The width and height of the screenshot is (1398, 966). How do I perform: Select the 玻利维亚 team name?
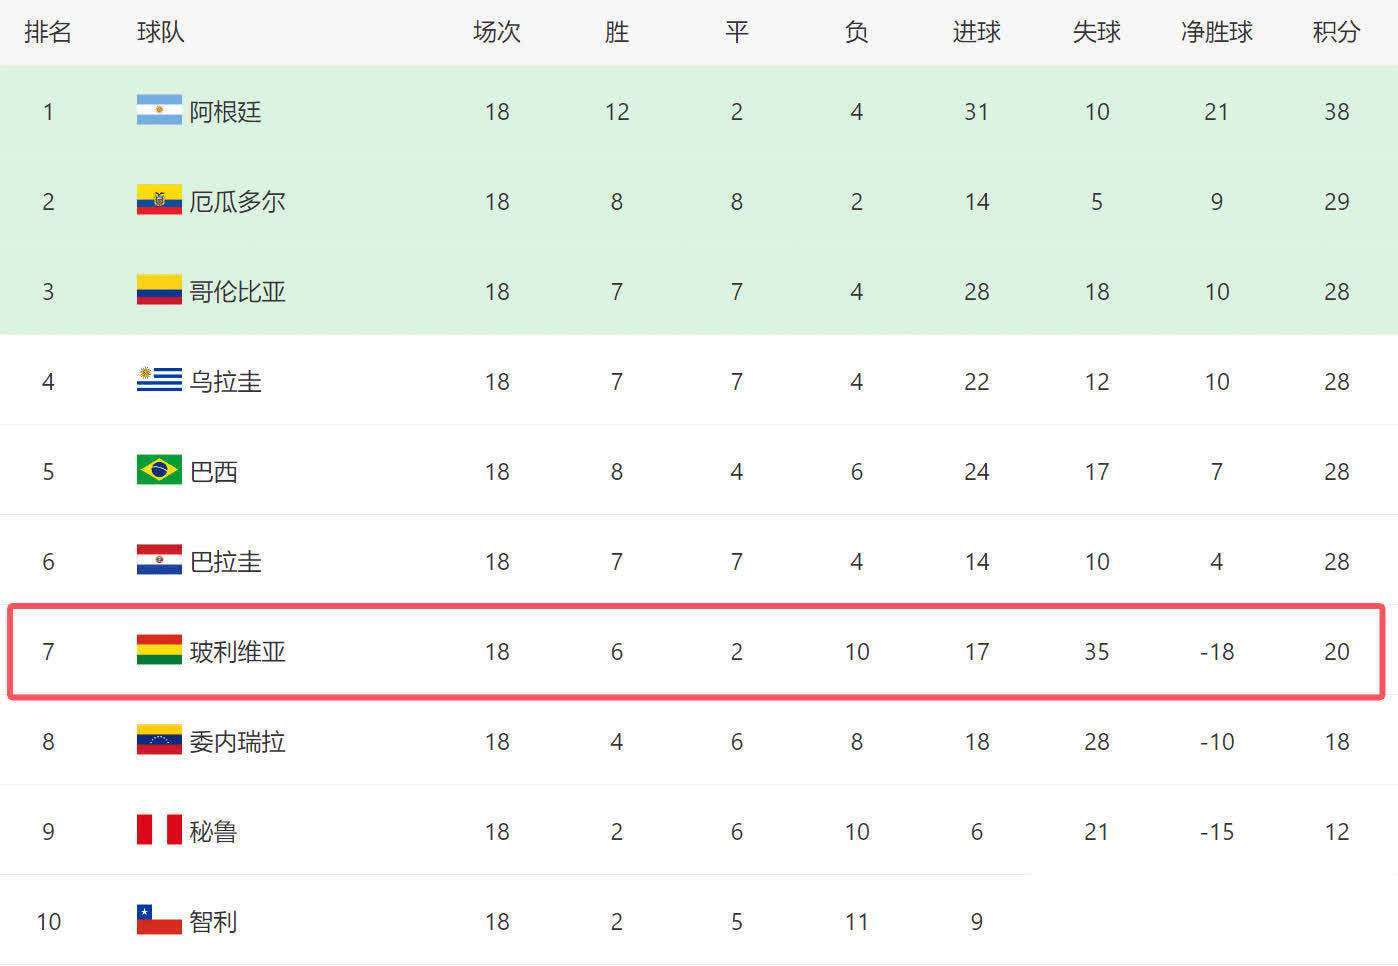238,652
